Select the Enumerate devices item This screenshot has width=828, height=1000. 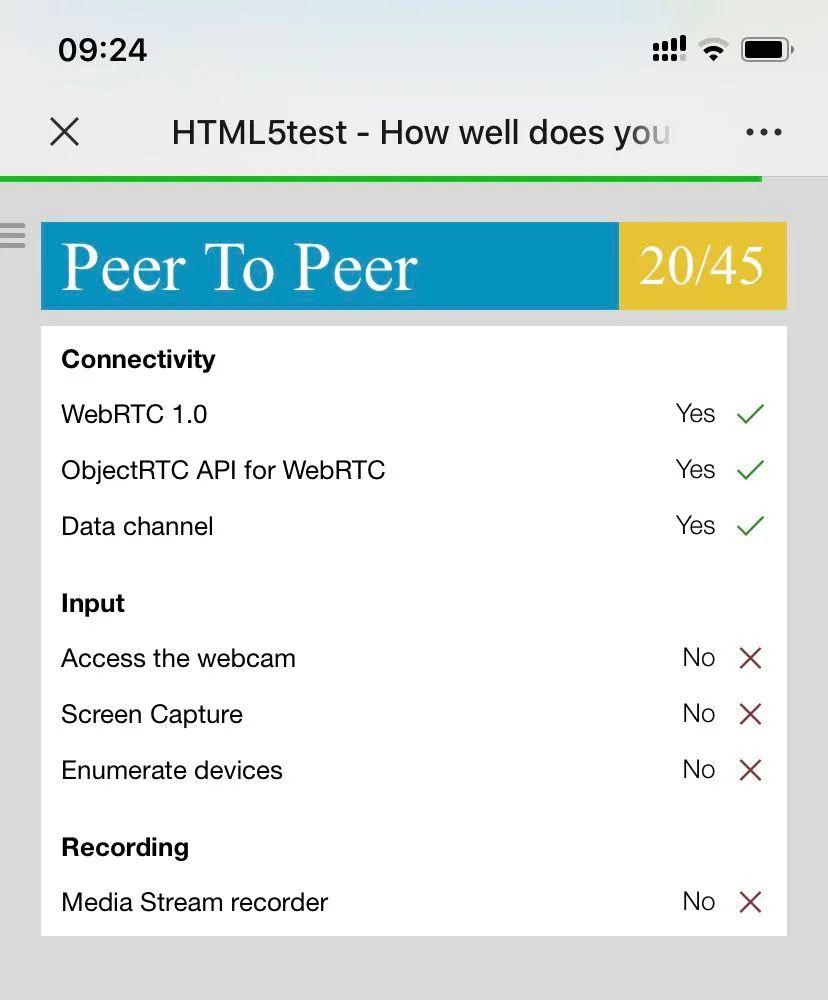(x=172, y=770)
